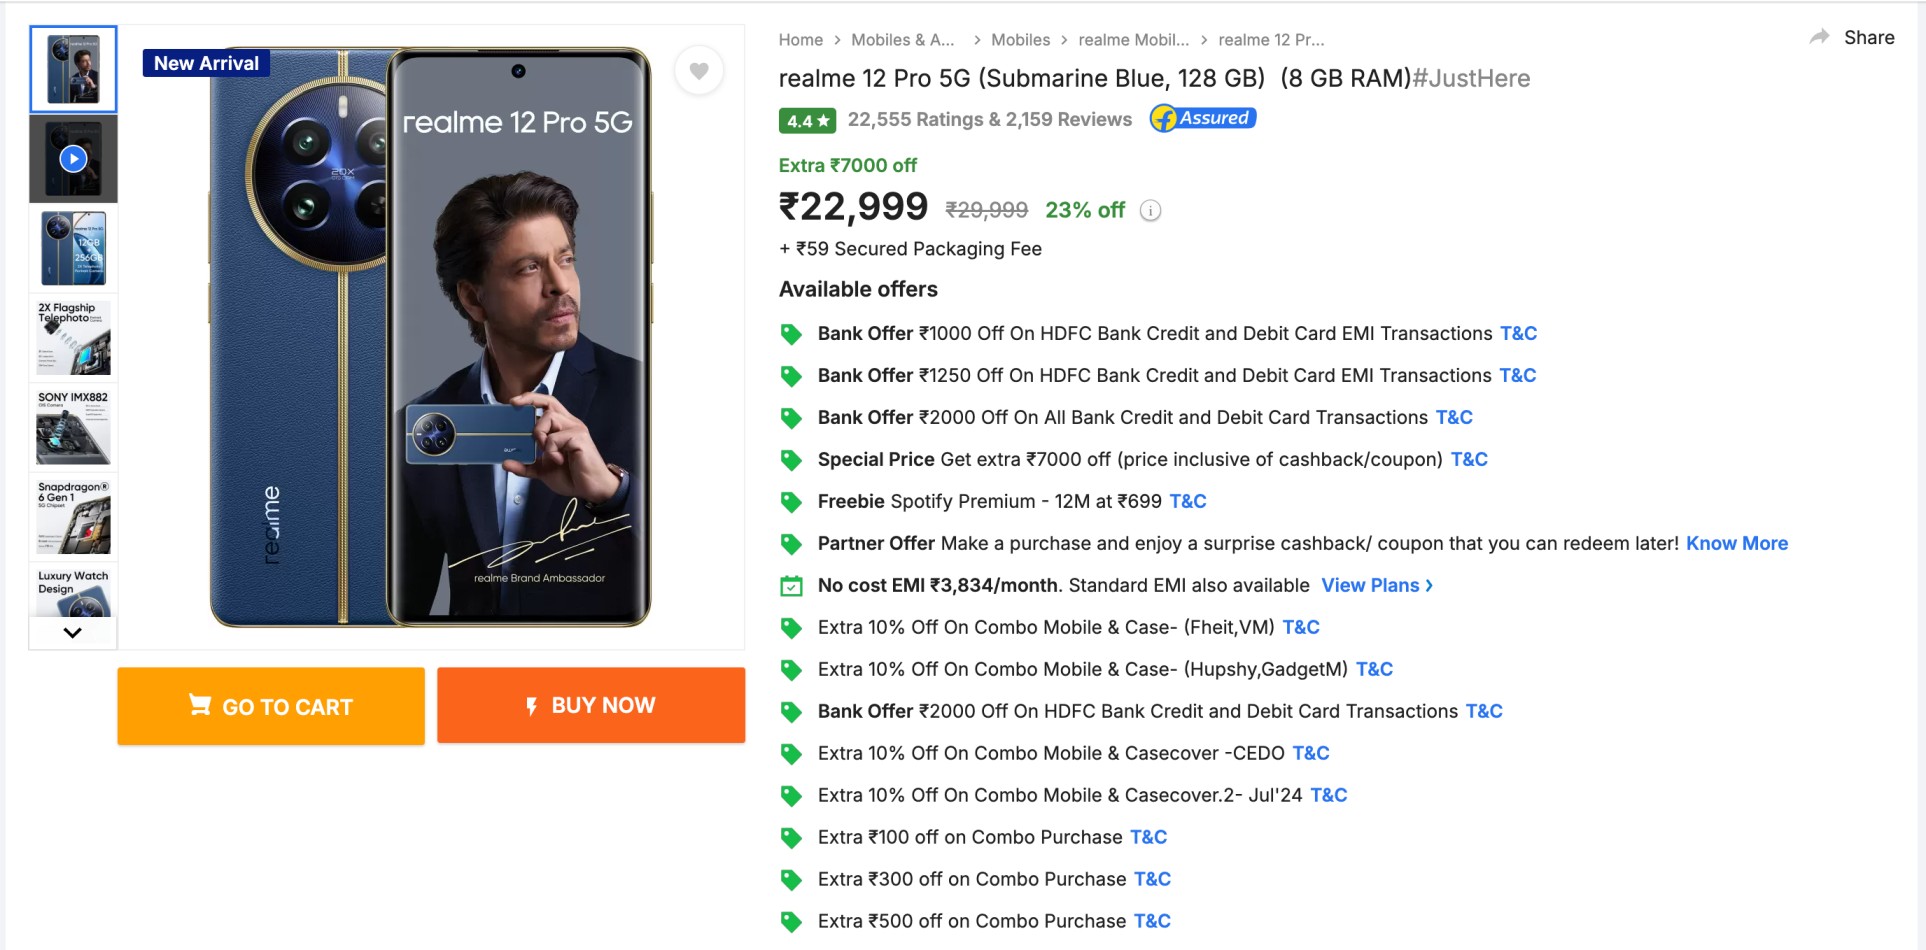Click the Special Price offer tag icon
1926x950 pixels.
point(791,460)
